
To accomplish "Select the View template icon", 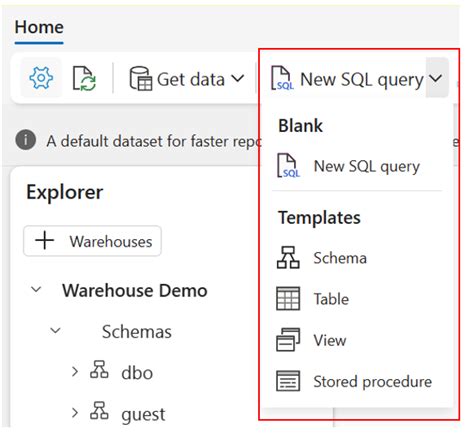I will pyautogui.click(x=288, y=340).
